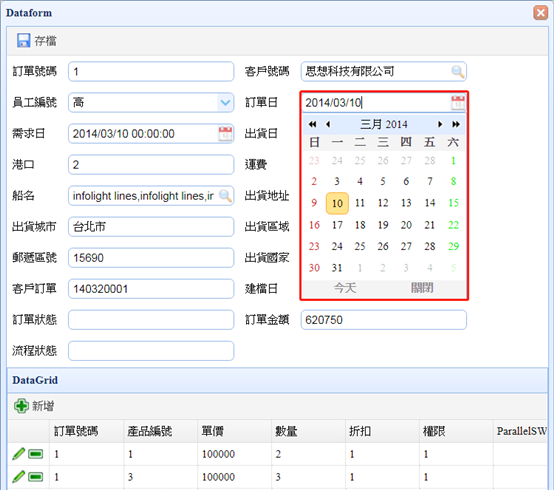Image resolution: width=554 pixels, height=490 pixels.
Task: Jump to previous year in calendar
Action: 313,124
